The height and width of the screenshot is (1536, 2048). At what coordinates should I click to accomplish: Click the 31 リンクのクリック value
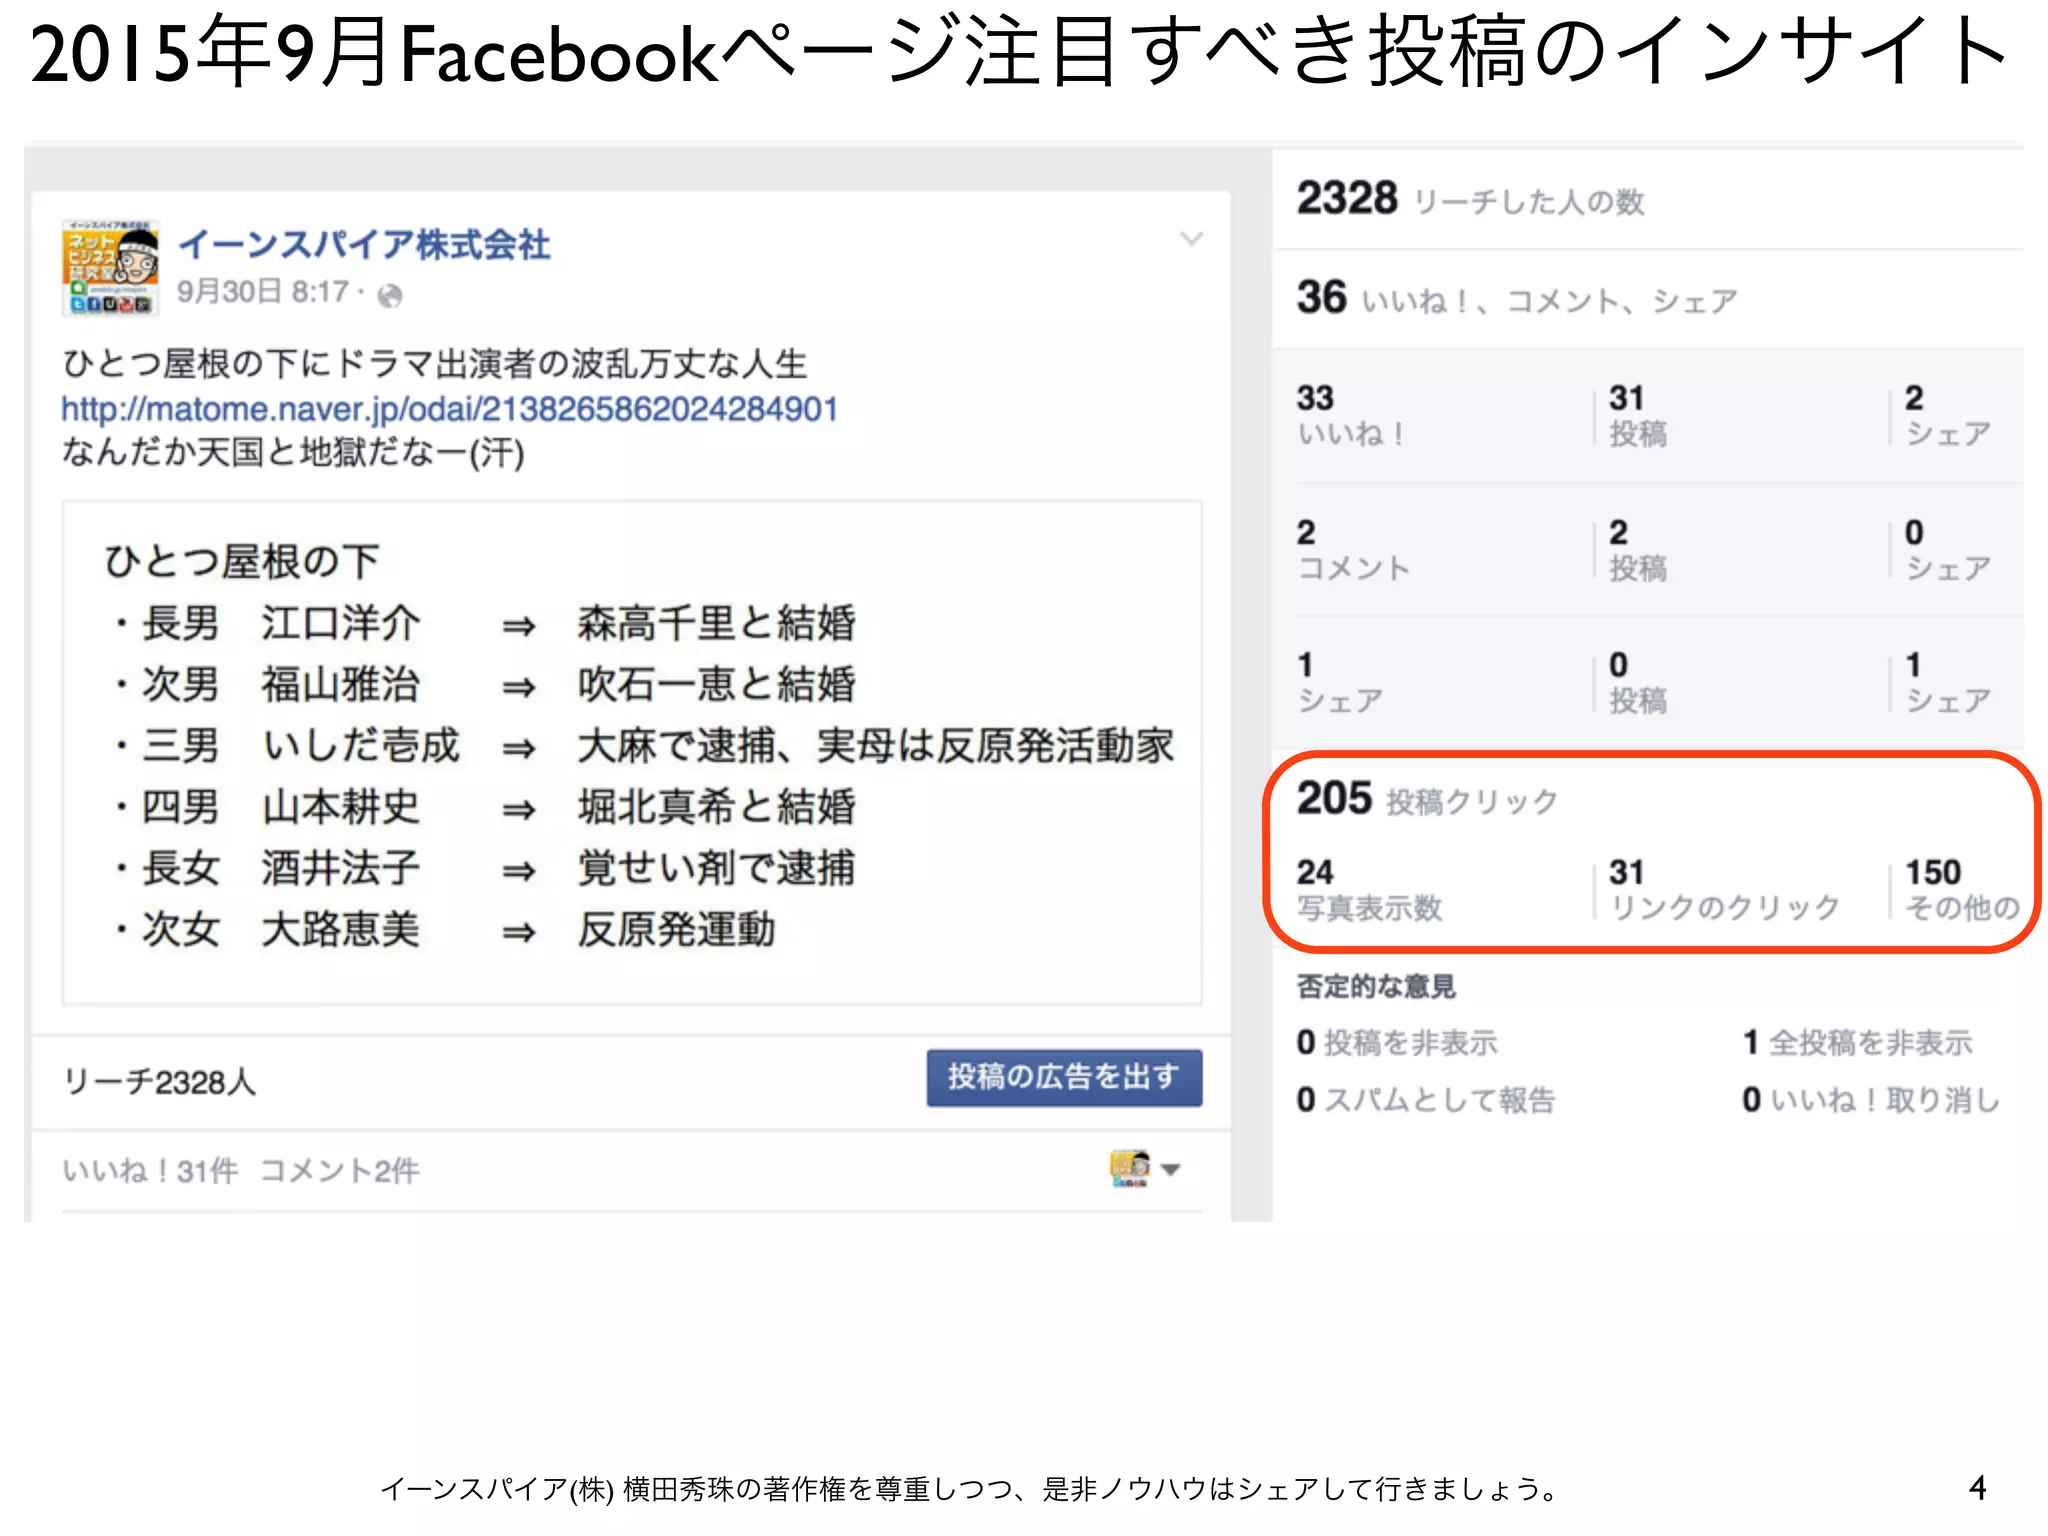tap(1724, 889)
